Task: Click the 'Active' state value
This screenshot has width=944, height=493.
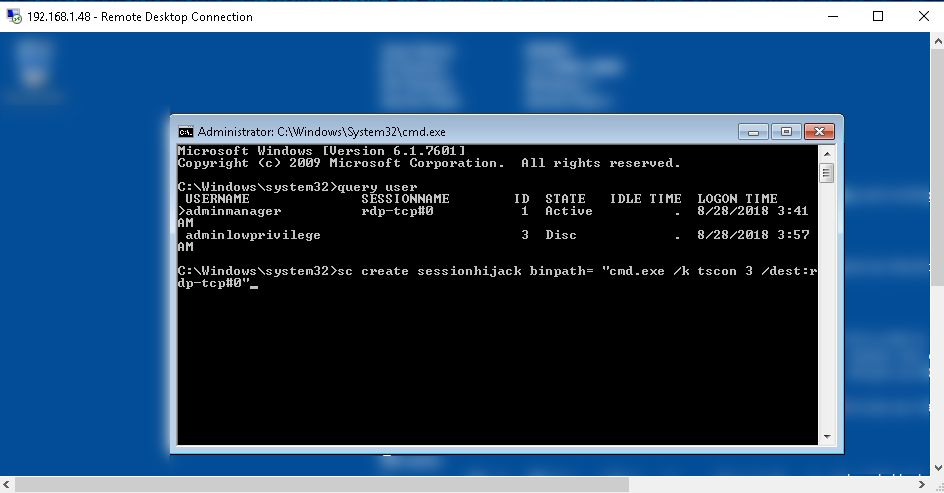Action: pyautogui.click(x=569, y=211)
